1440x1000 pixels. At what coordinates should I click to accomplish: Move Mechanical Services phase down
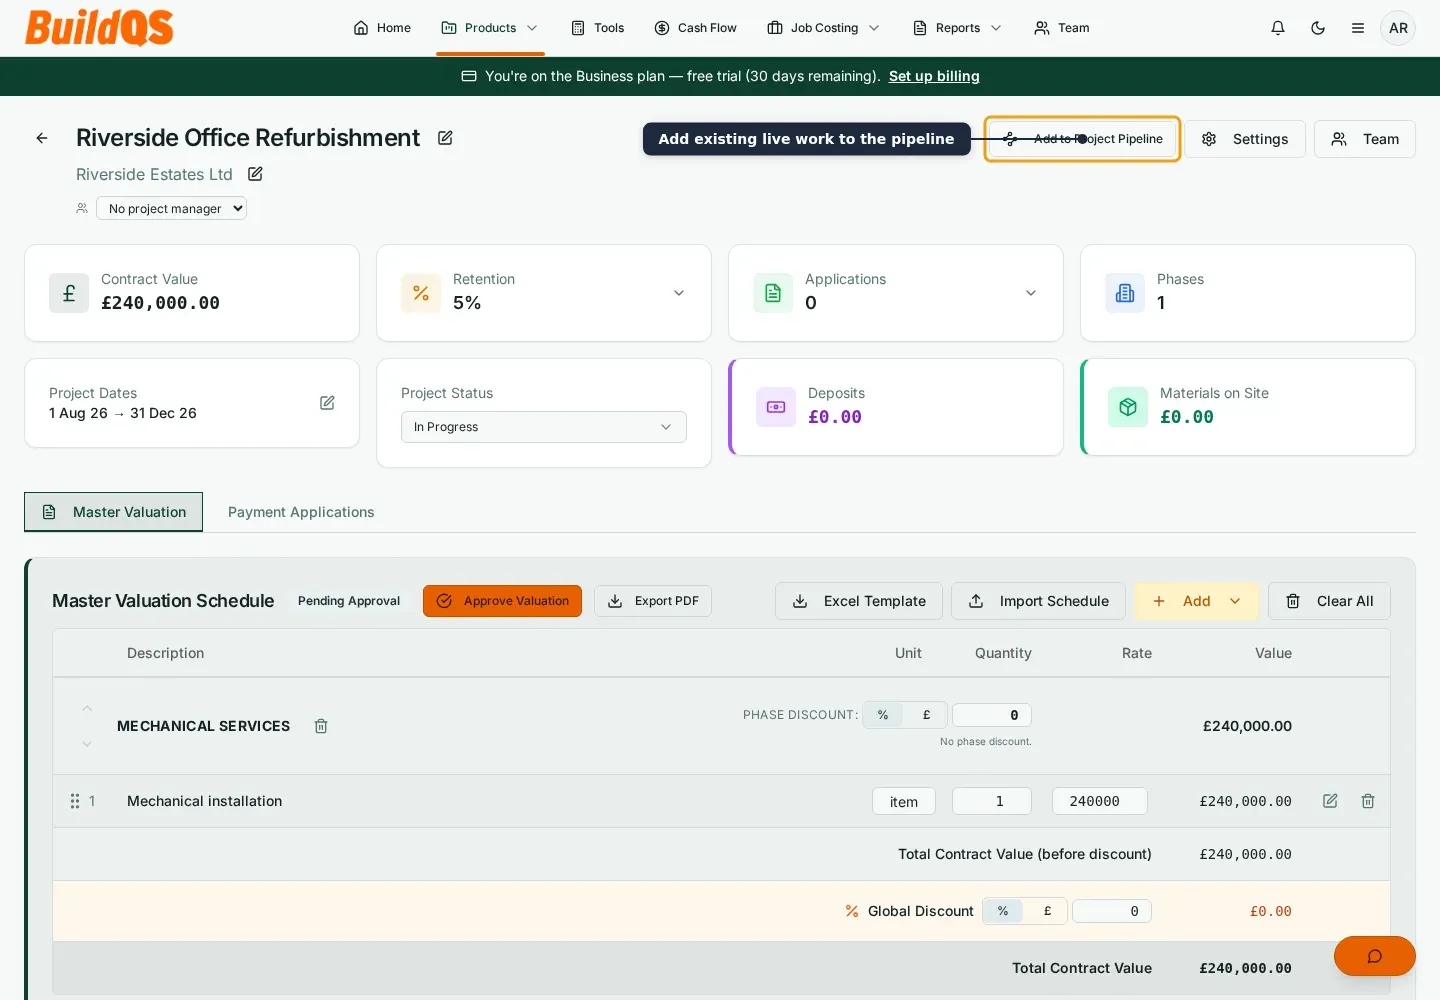click(87, 744)
